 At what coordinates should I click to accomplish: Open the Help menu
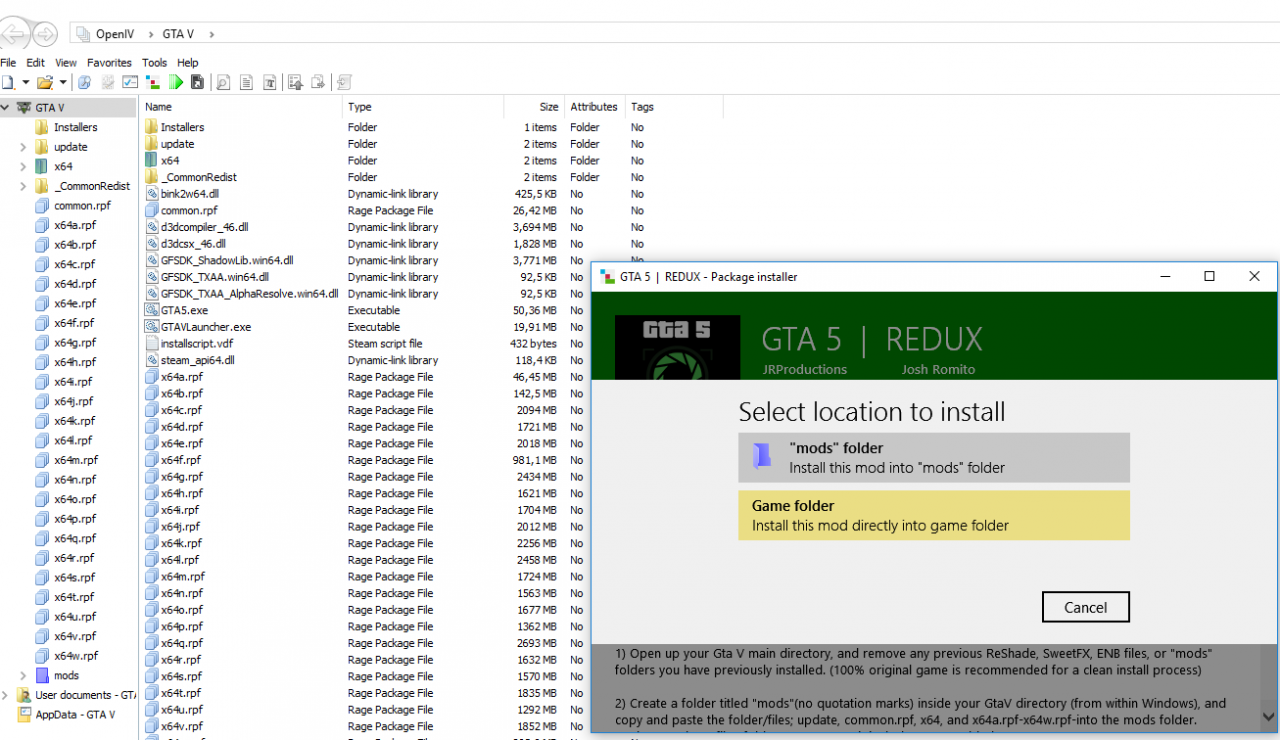click(188, 62)
